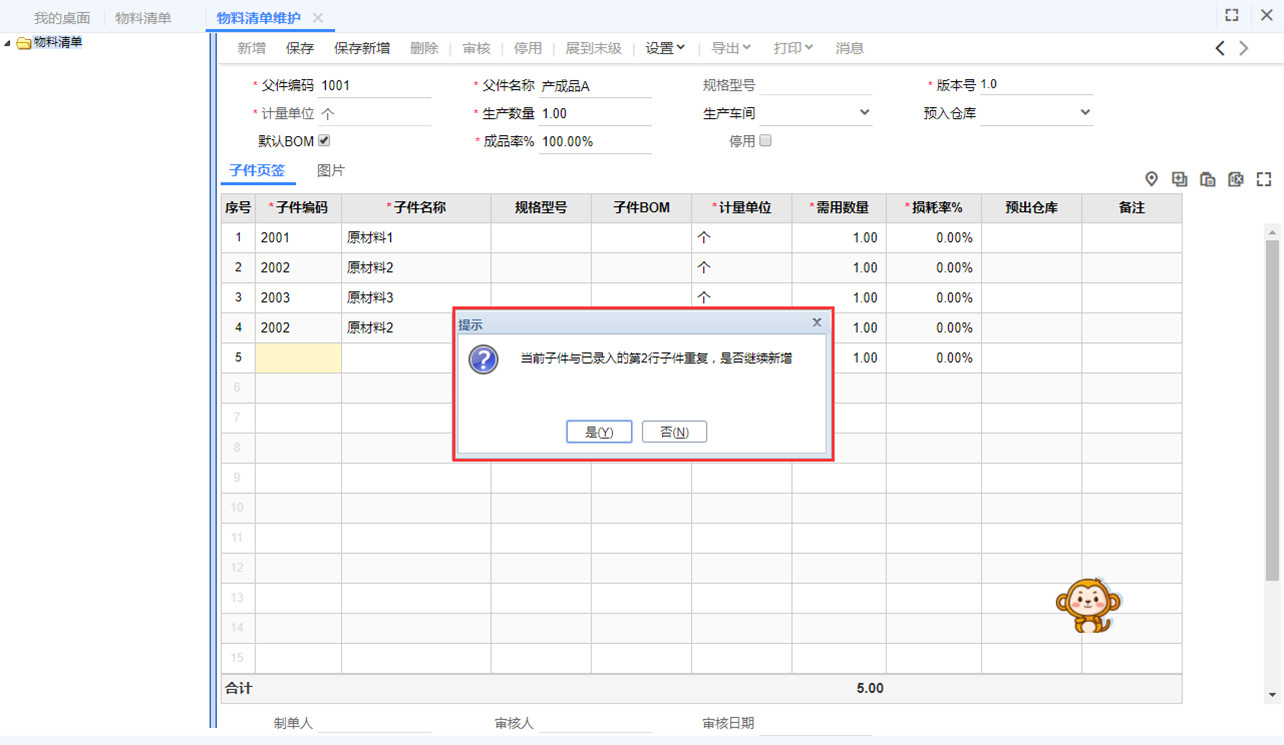Viewport: 1284px width, 745px height.
Task: Close the 提示 dialog with X
Action: pyautogui.click(x=817, y=323)
